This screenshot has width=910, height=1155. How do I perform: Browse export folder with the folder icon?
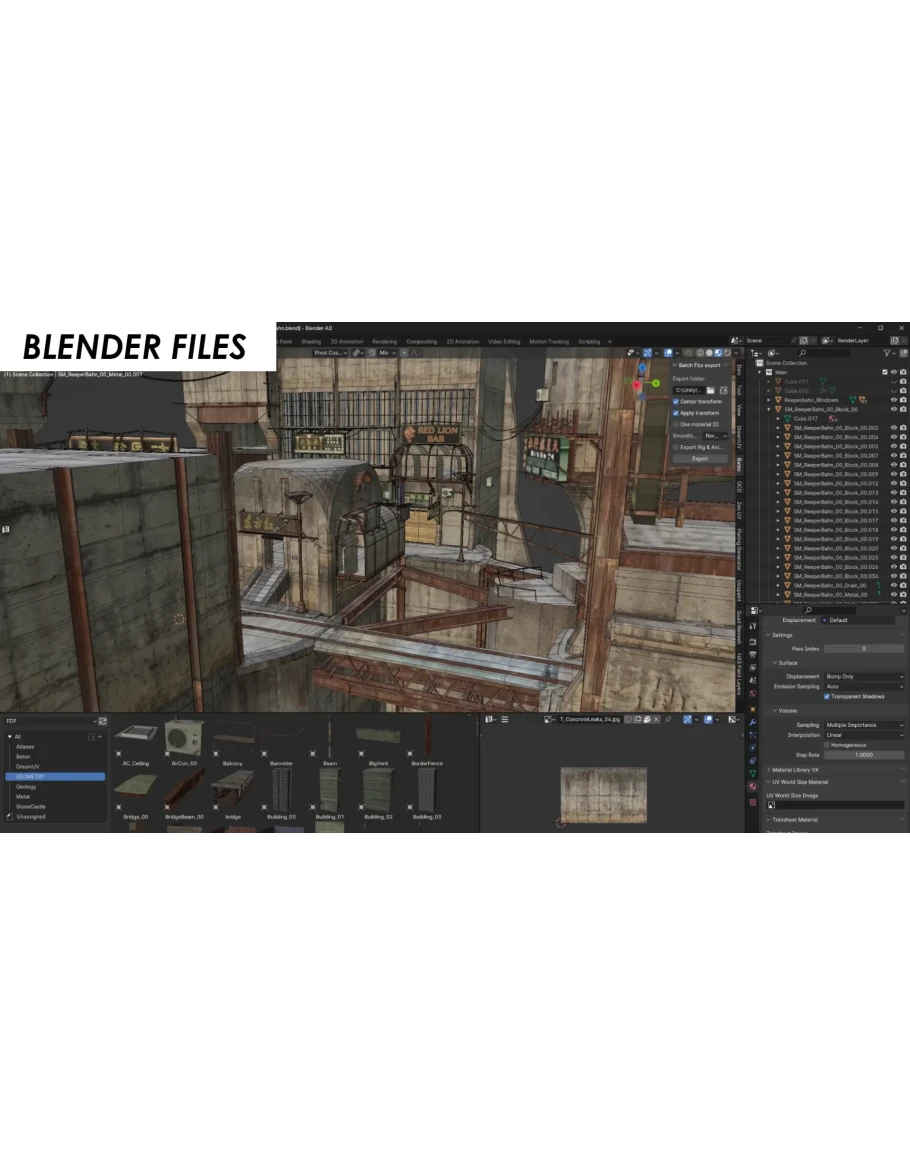(x=710, y=390)
